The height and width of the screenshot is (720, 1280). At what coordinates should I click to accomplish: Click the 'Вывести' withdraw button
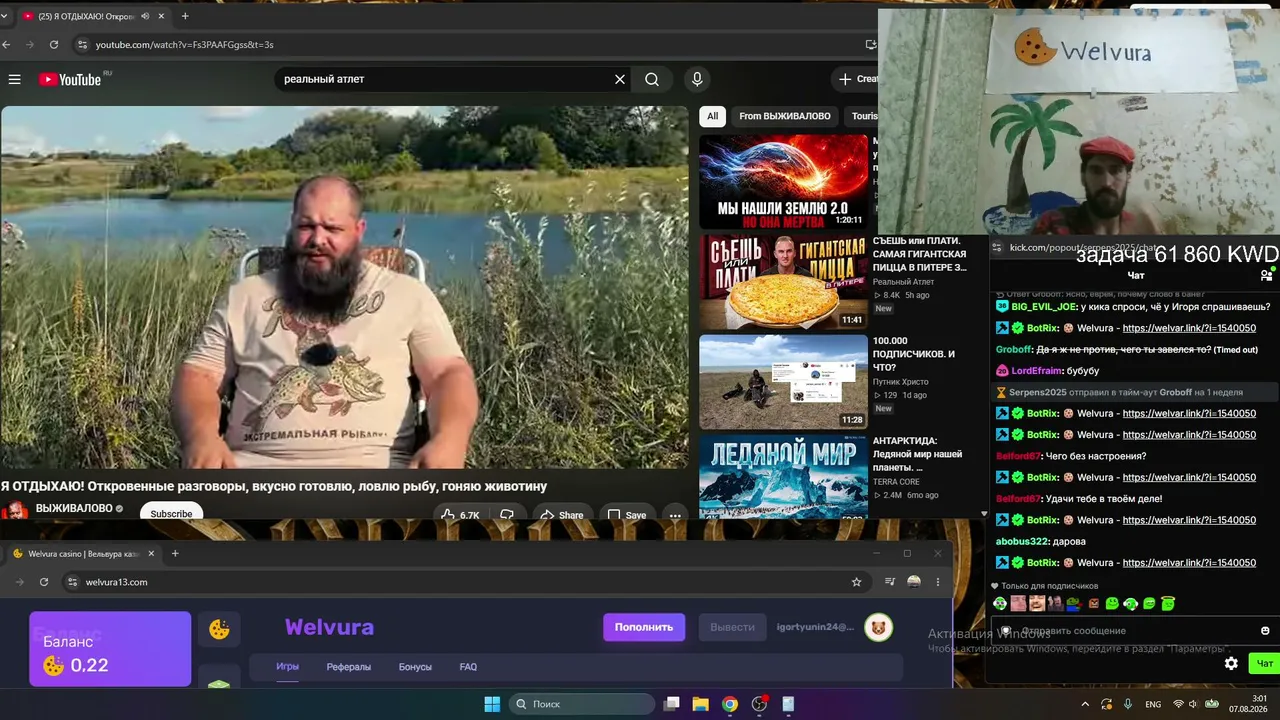732,627
